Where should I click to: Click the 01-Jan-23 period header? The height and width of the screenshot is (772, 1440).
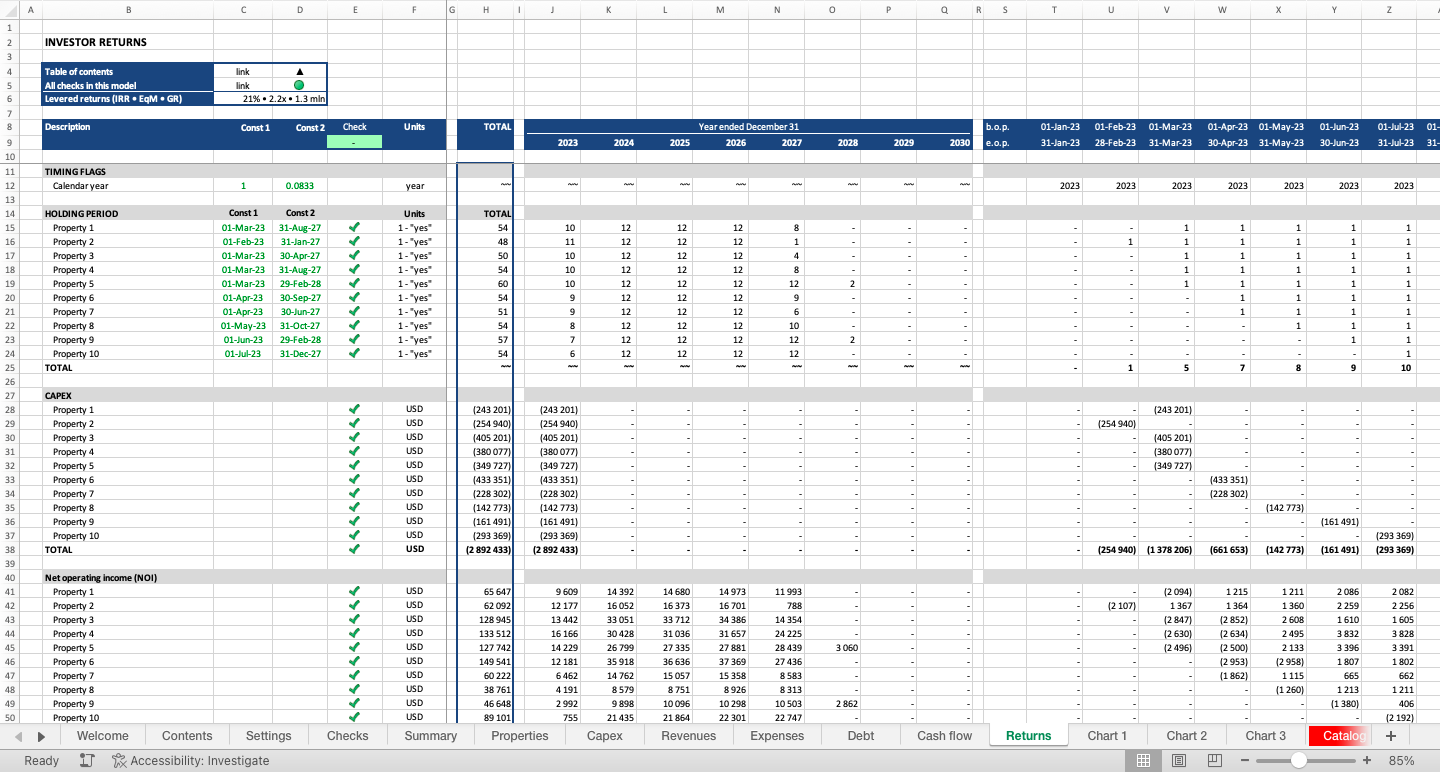coord(1060,127)
